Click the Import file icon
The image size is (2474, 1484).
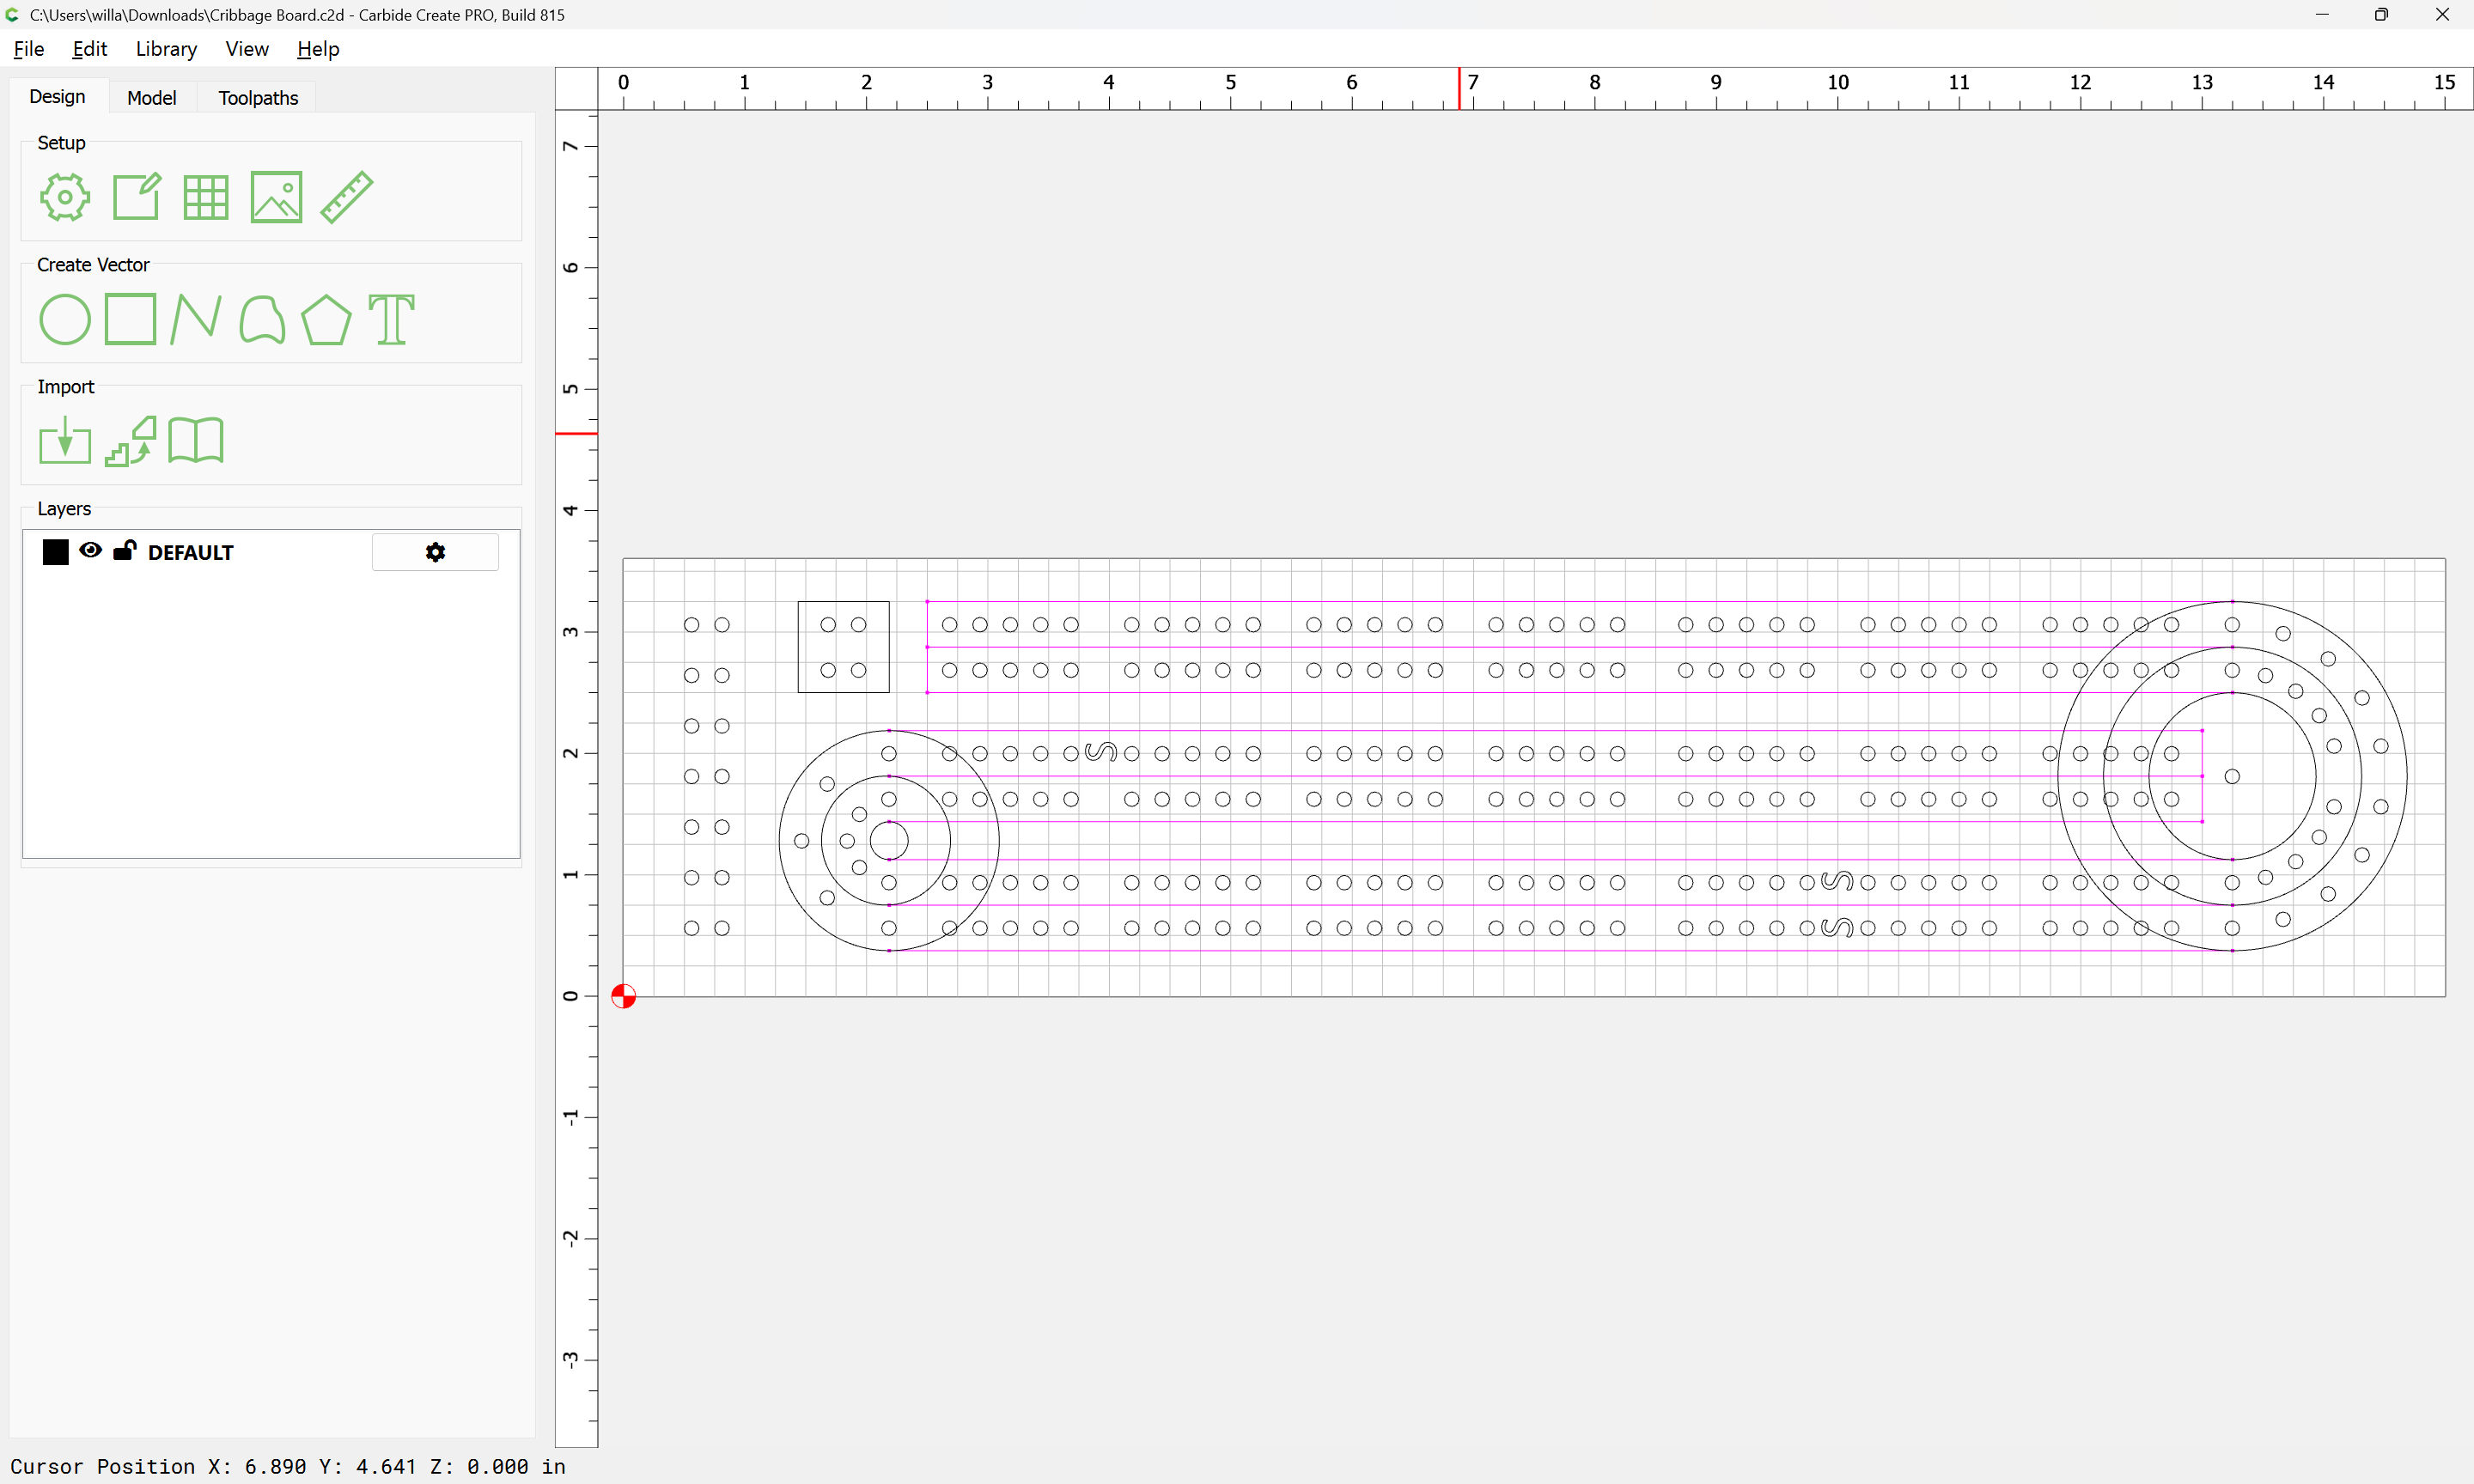tap(65, 441)
